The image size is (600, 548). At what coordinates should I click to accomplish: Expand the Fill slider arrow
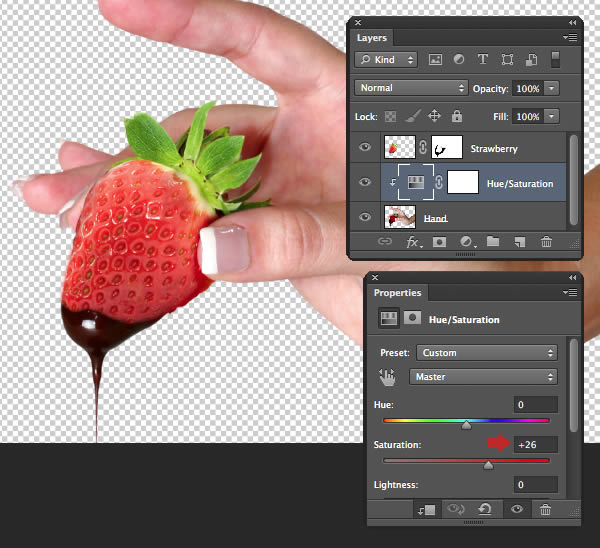pyautogui.click(x=551, y=116)
